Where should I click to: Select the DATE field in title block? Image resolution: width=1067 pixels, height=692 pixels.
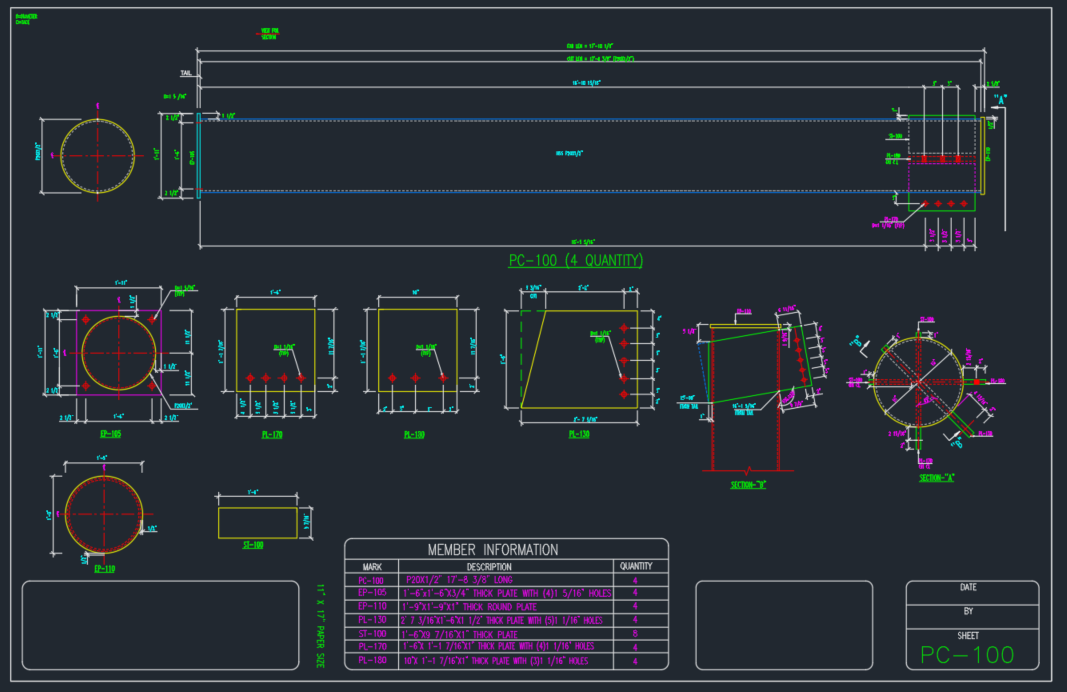[968, 588]
